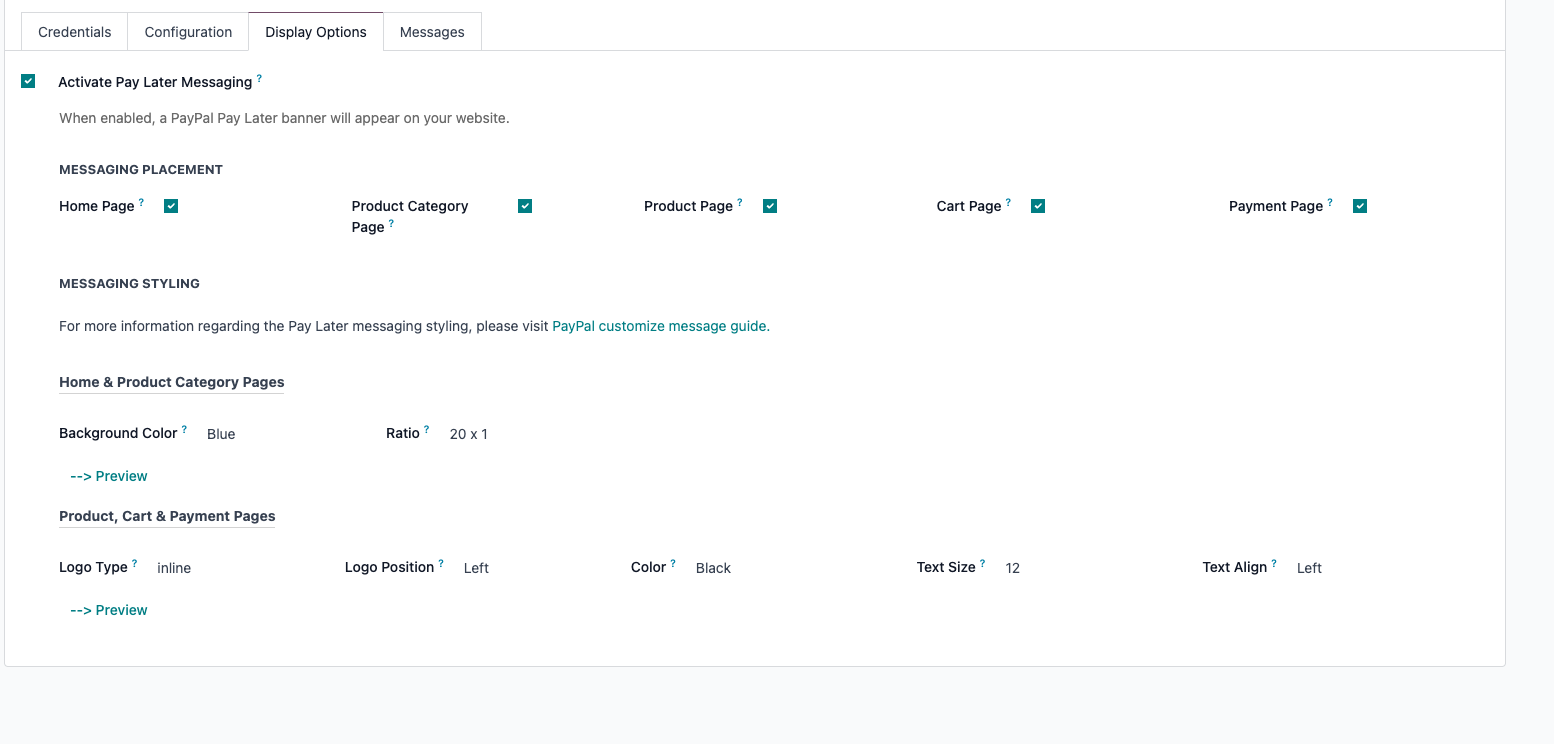Click the Color field help question mark

pyautogui.click(x=673, y=563)
